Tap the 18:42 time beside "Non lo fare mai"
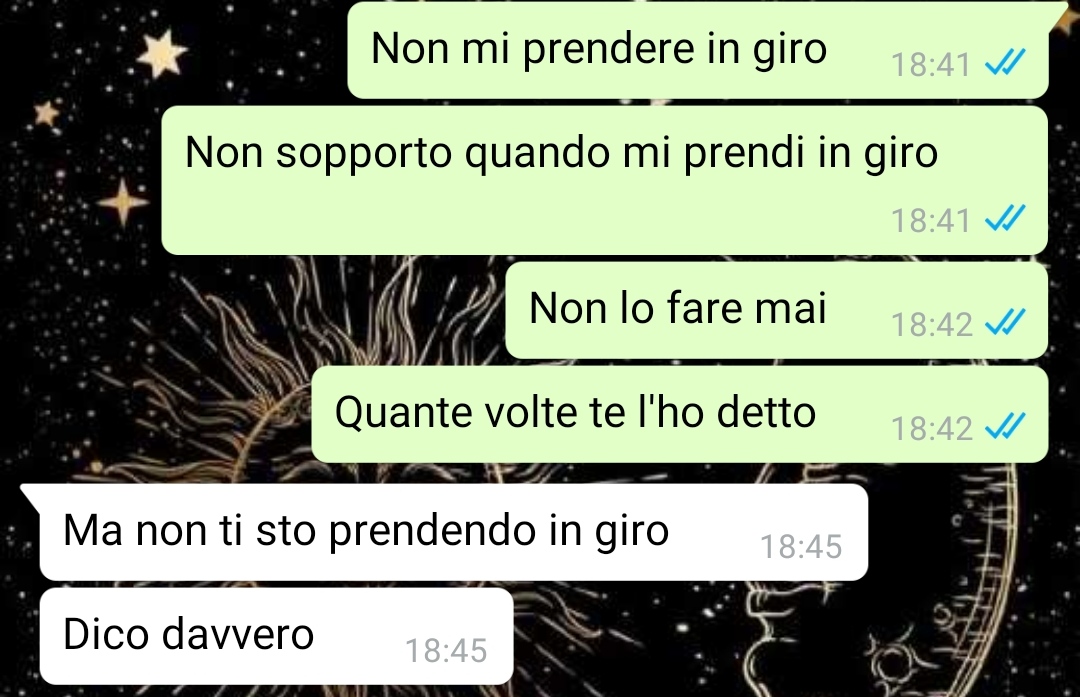1080x697 pixels. (x=931, y=324)
